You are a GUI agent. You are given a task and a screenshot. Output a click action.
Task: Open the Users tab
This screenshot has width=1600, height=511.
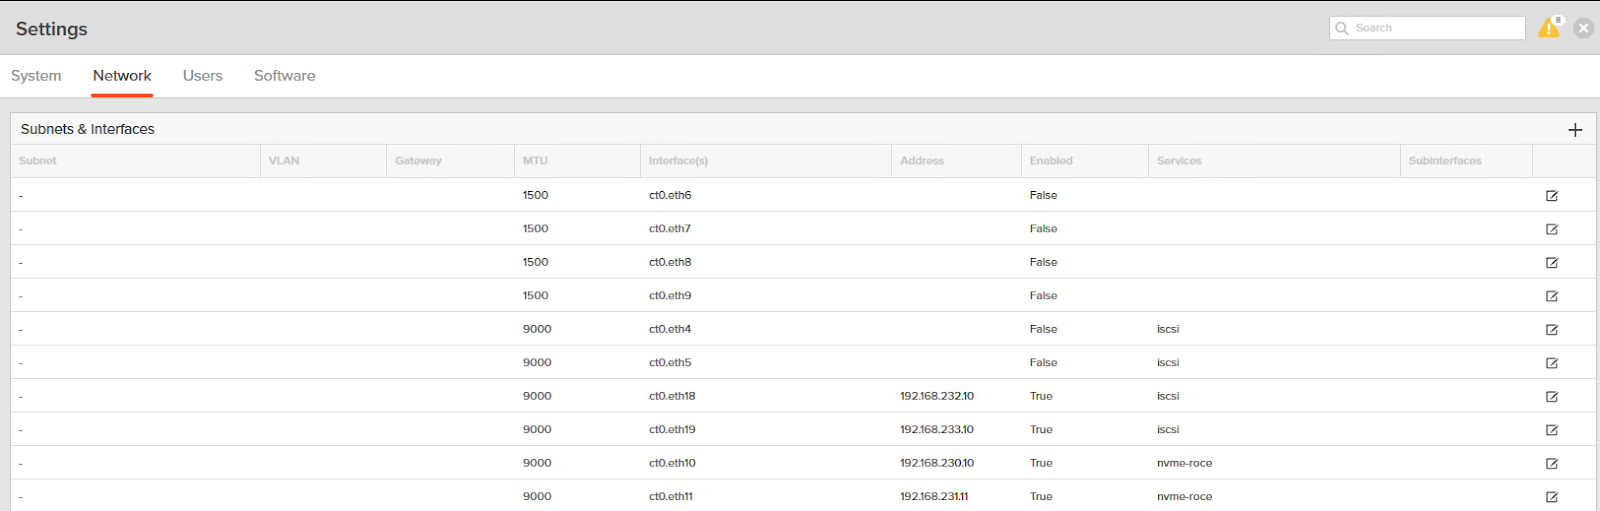click(203, 76)
